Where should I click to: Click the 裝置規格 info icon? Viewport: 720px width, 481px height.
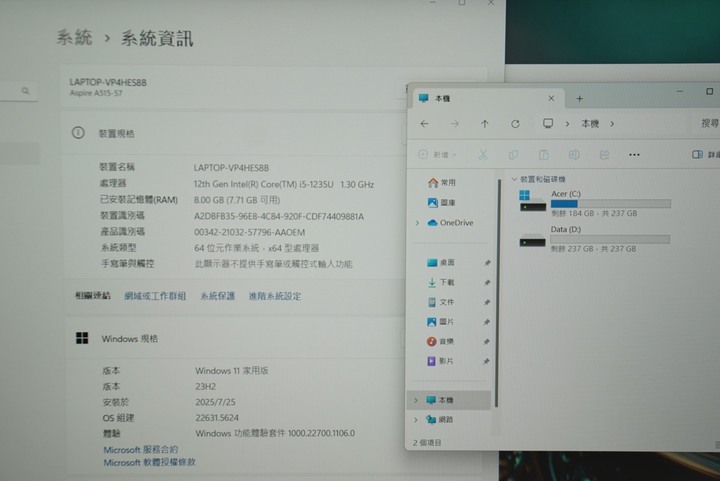click(78, 133)
